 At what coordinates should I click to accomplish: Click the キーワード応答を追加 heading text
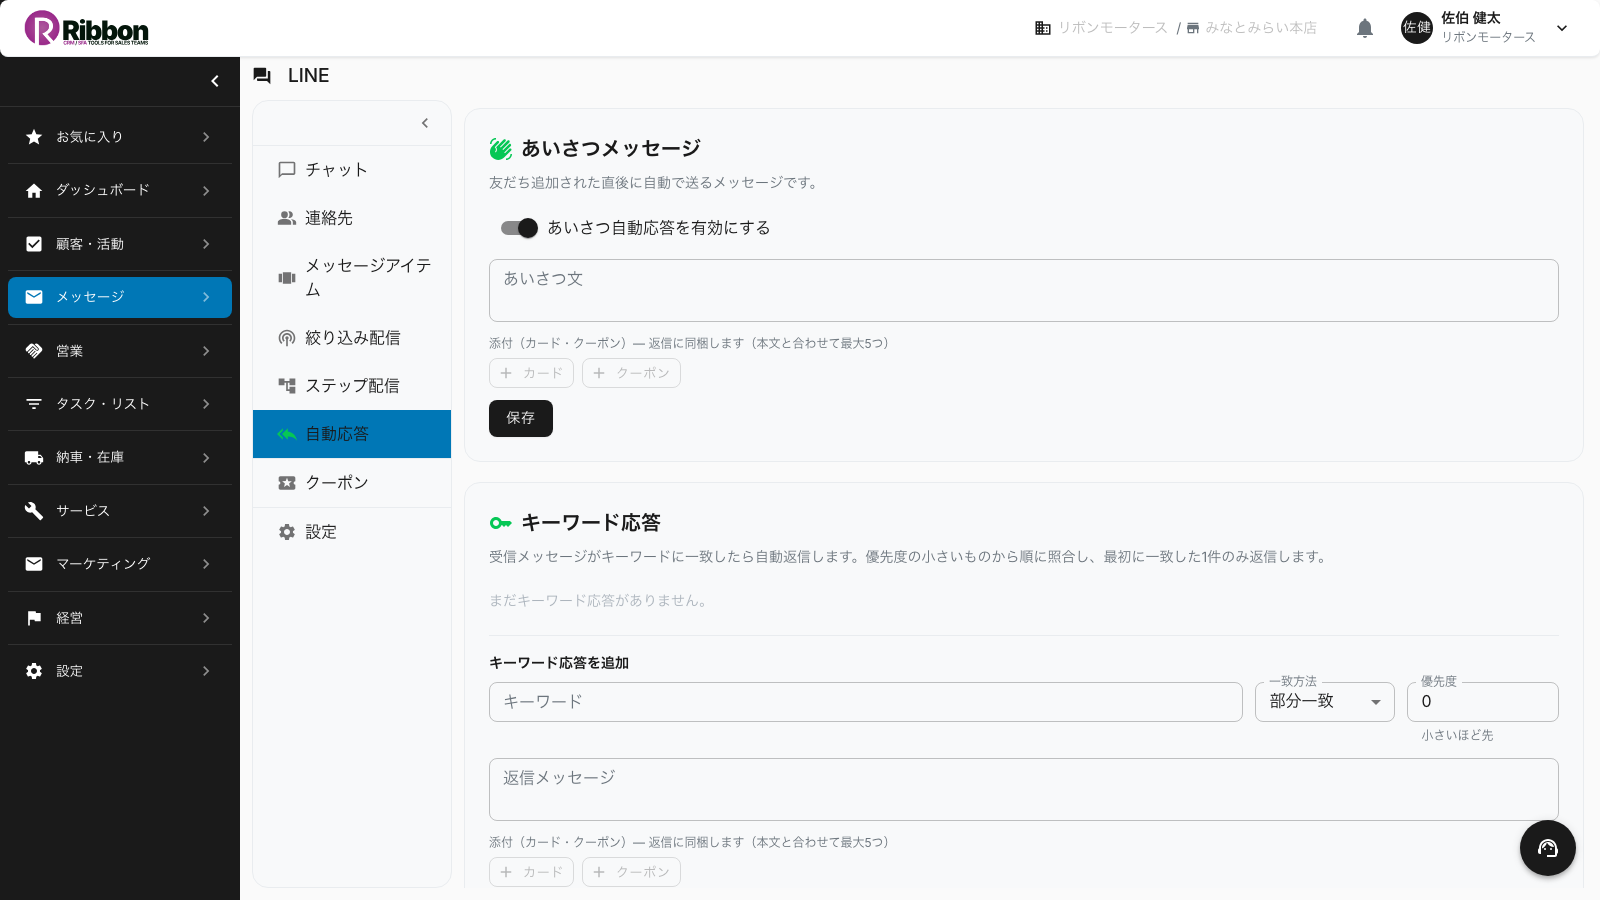point(559,663)
